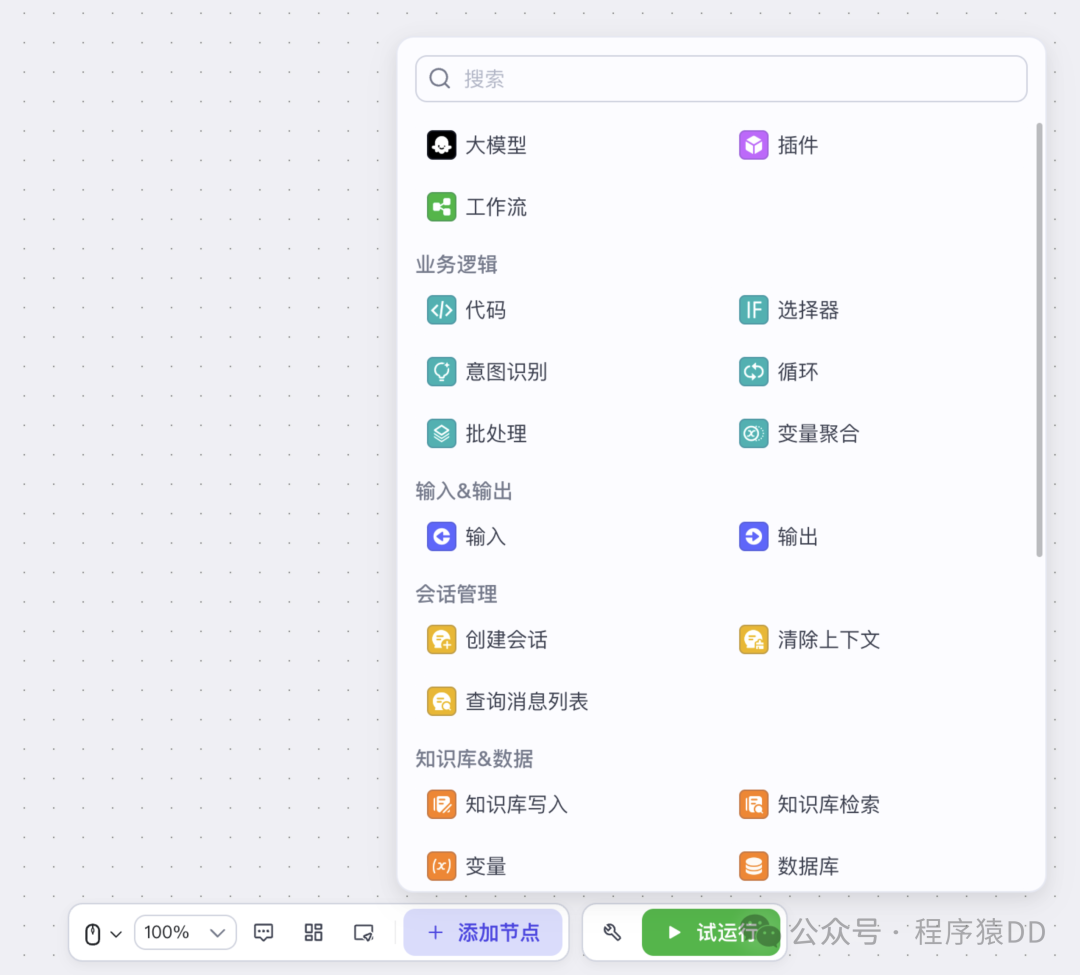Open the debug wrench tool
The image size is (1080, 975).
612,932
